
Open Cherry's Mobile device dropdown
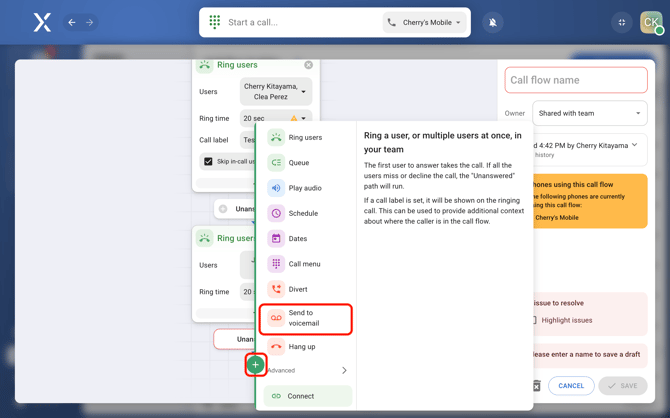tap(424, 22)
